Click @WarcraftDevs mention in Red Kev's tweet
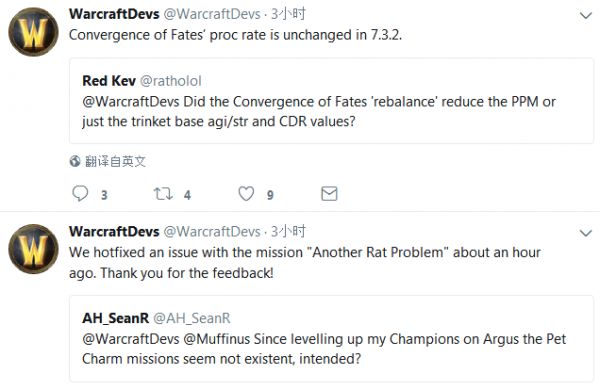The image size is (600, 390). (x=130, y=102)
